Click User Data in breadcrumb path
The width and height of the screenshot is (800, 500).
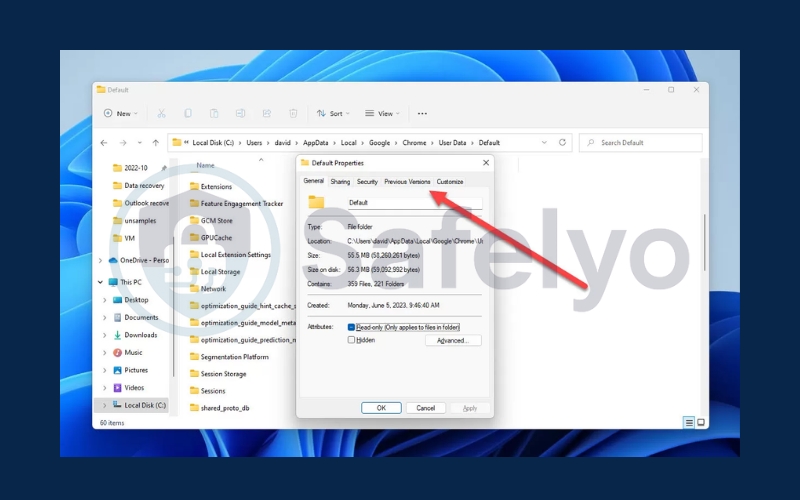tap(452, 143)
